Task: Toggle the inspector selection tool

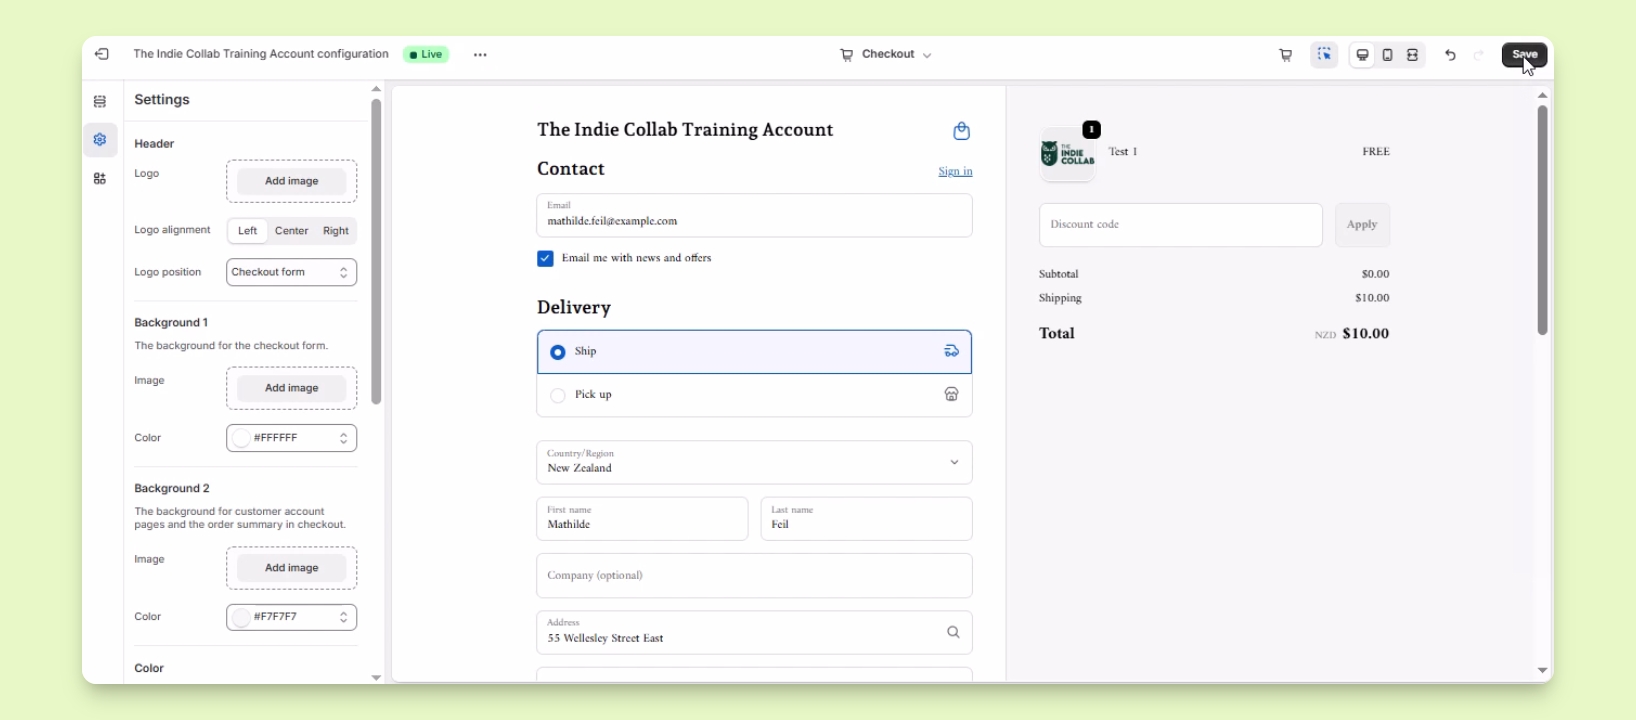Action: click(x=1324, y=55)
